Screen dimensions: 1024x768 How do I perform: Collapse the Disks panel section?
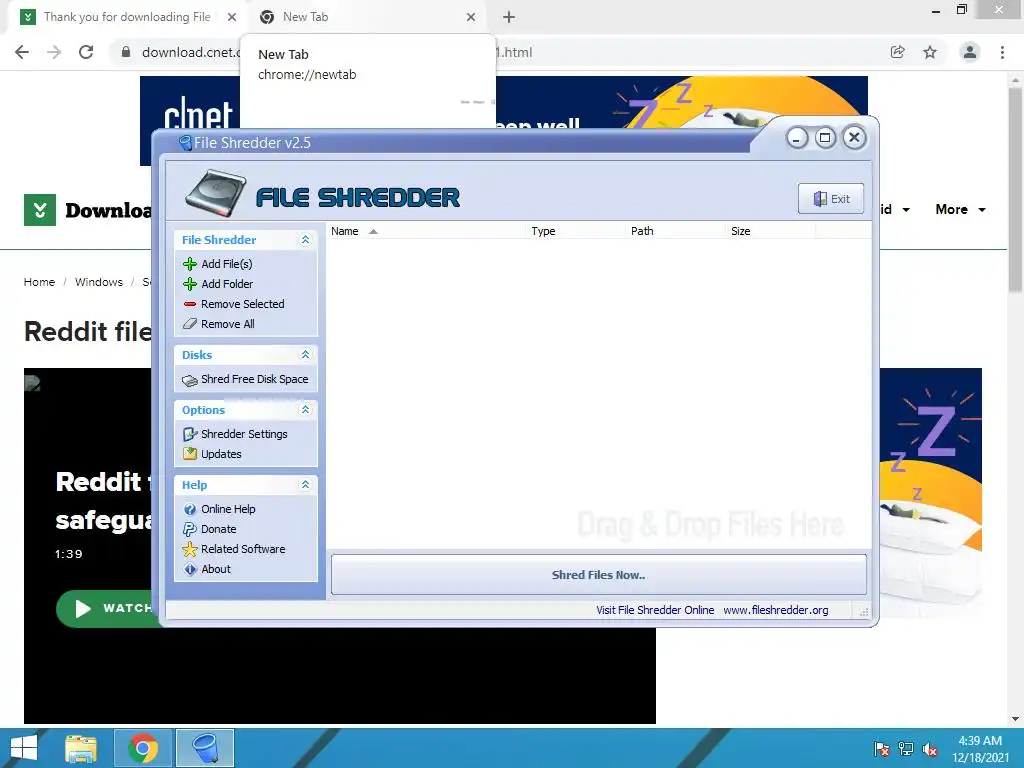point(305,355)
